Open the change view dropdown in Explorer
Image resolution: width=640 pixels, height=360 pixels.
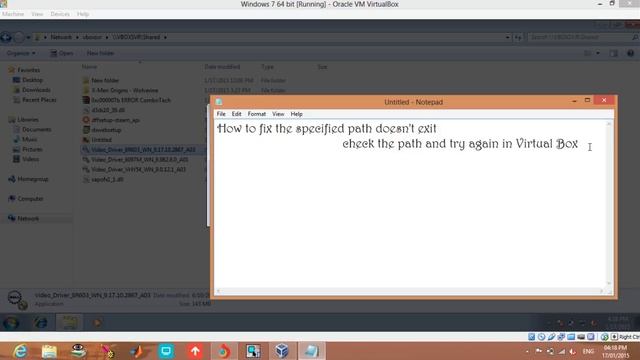coord(598,53)
